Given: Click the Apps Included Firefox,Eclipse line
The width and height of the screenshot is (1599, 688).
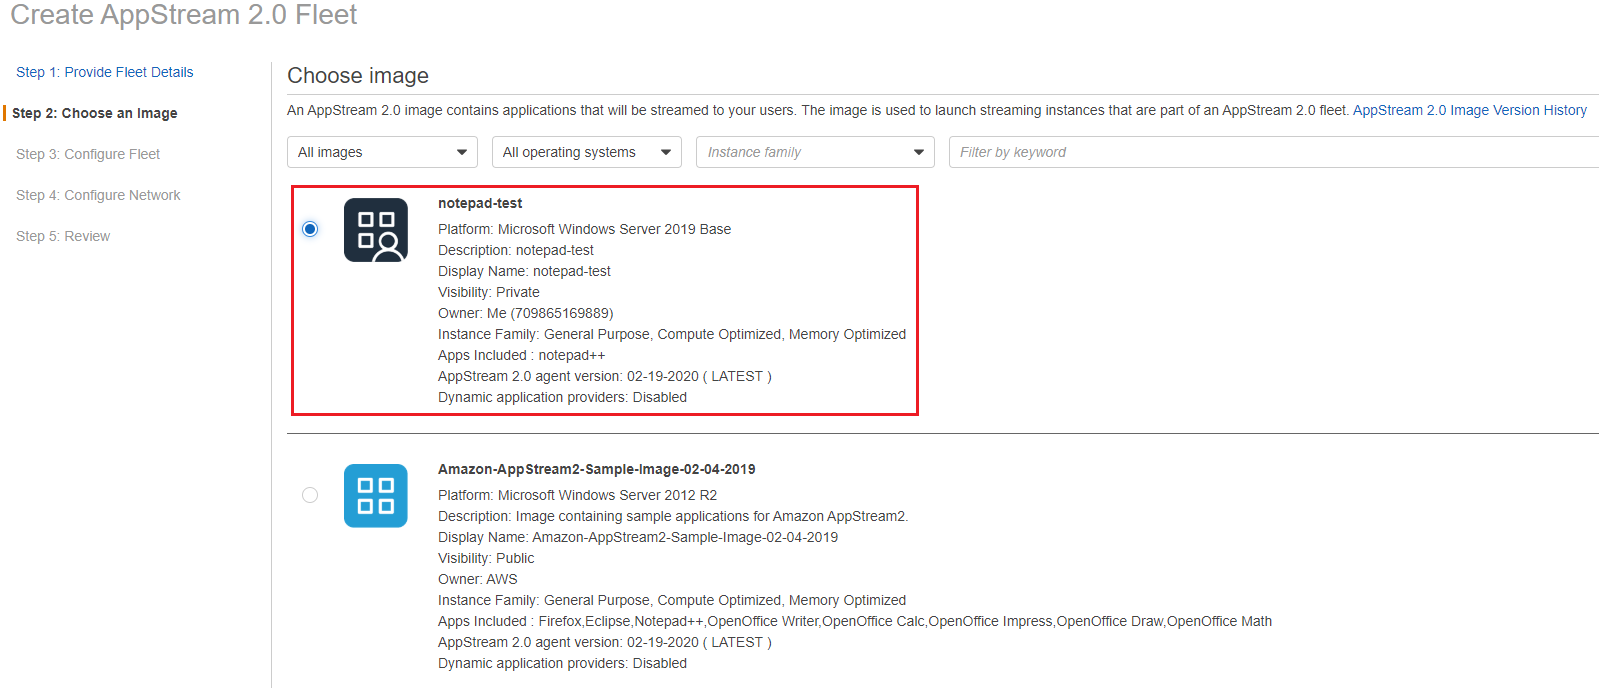Looking at the screenshot, I should pyautogui.click(x=855, y=621).
